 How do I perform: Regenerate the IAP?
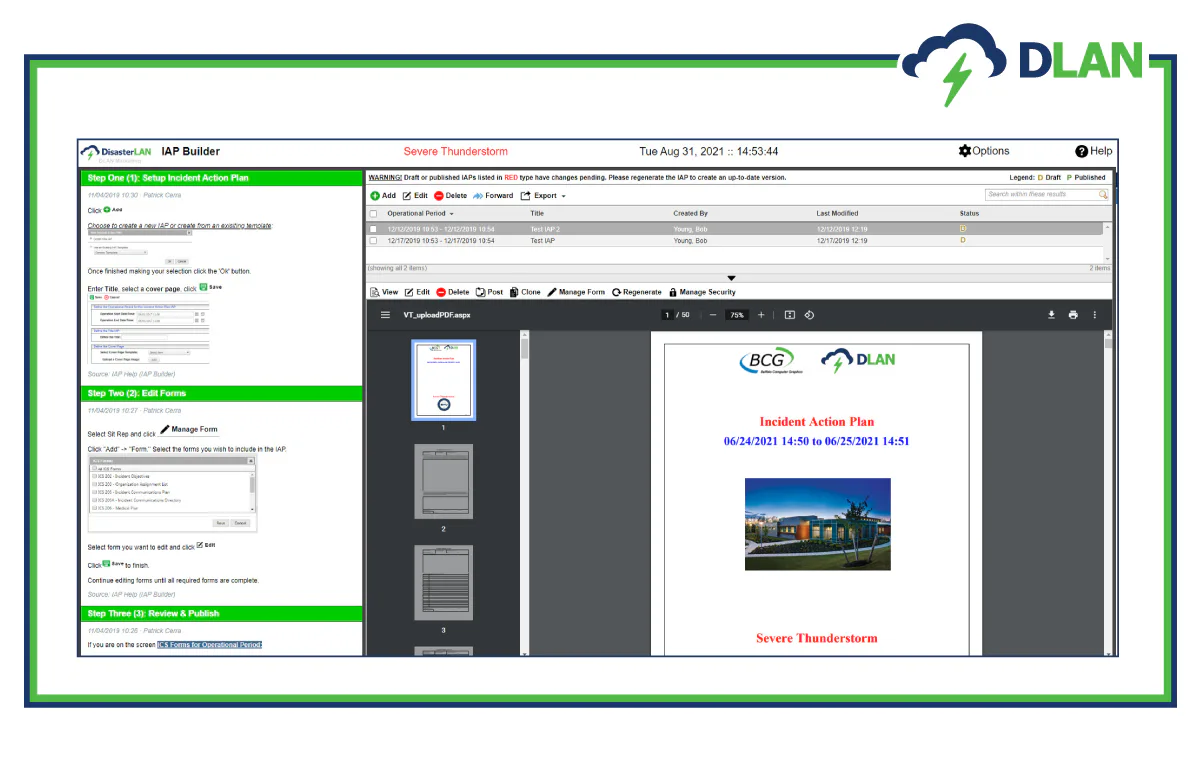637,292
